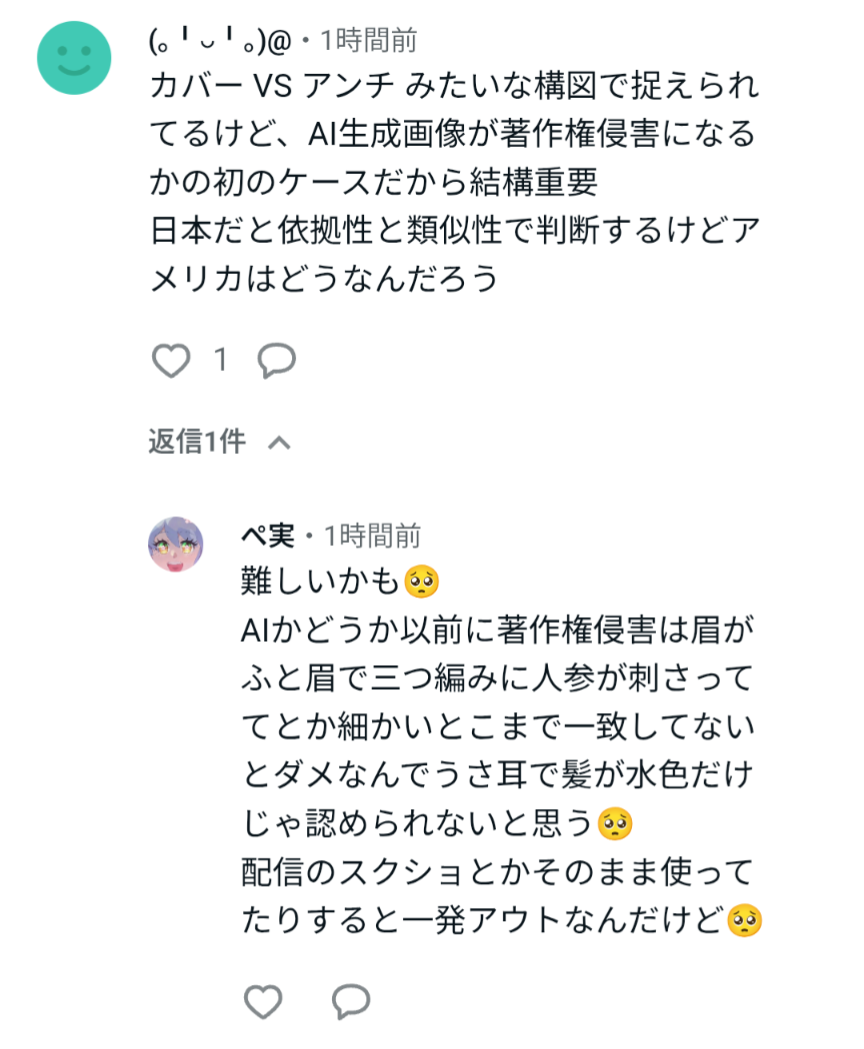Click the pleading emoji after 難しいかも
This screenshot has width=864, height=1049.
point(422,580)
